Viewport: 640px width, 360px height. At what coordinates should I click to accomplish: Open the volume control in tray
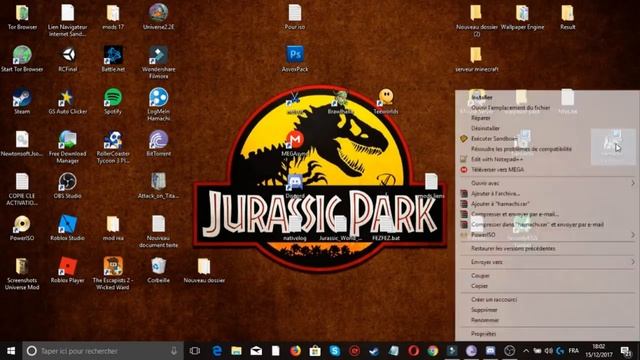[549, 351]
